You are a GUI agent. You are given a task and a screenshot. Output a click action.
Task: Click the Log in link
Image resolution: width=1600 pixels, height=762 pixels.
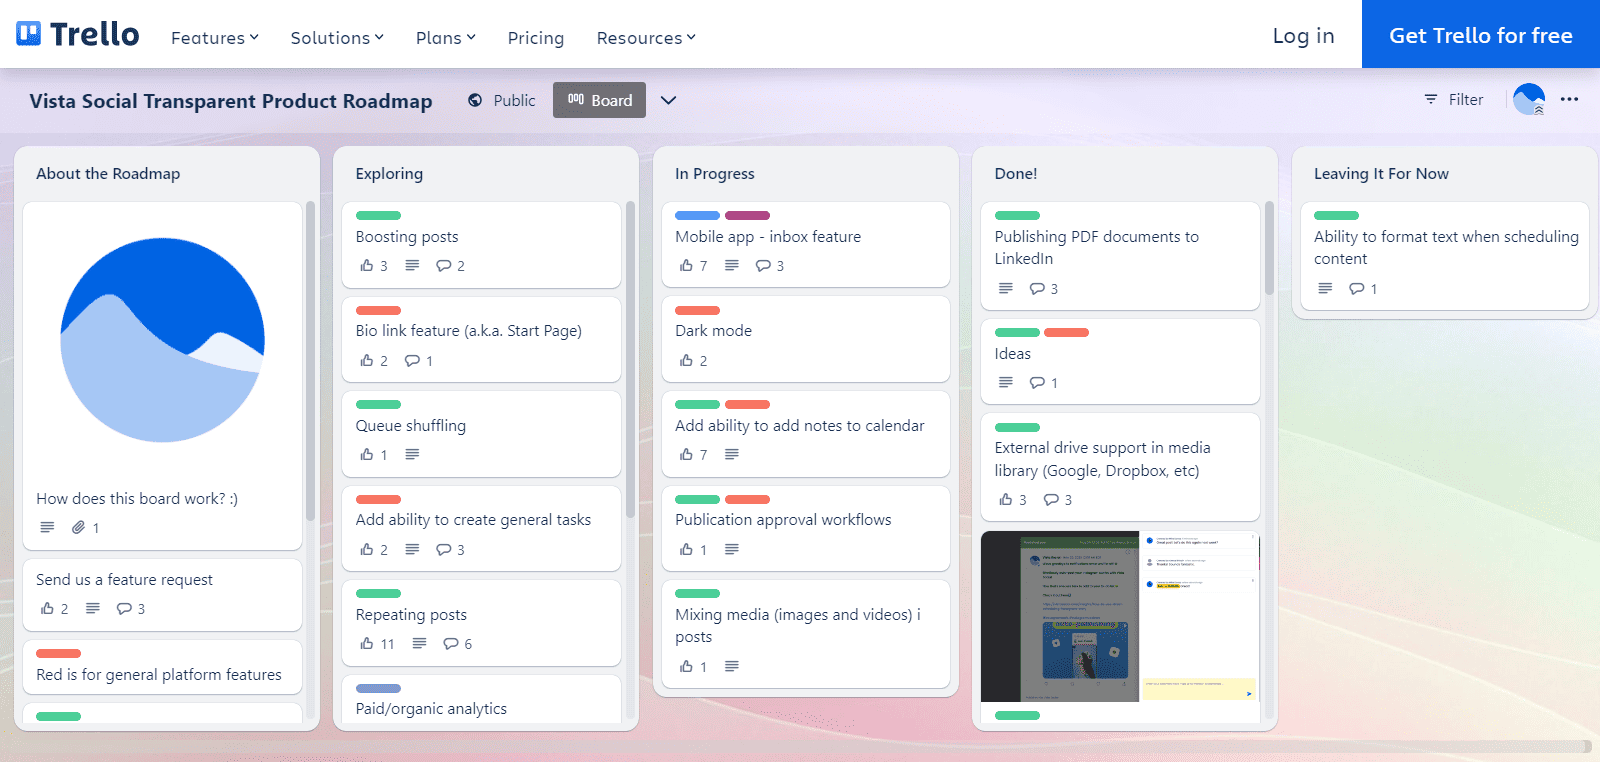pyautogui.click(x=1303, y=36)
